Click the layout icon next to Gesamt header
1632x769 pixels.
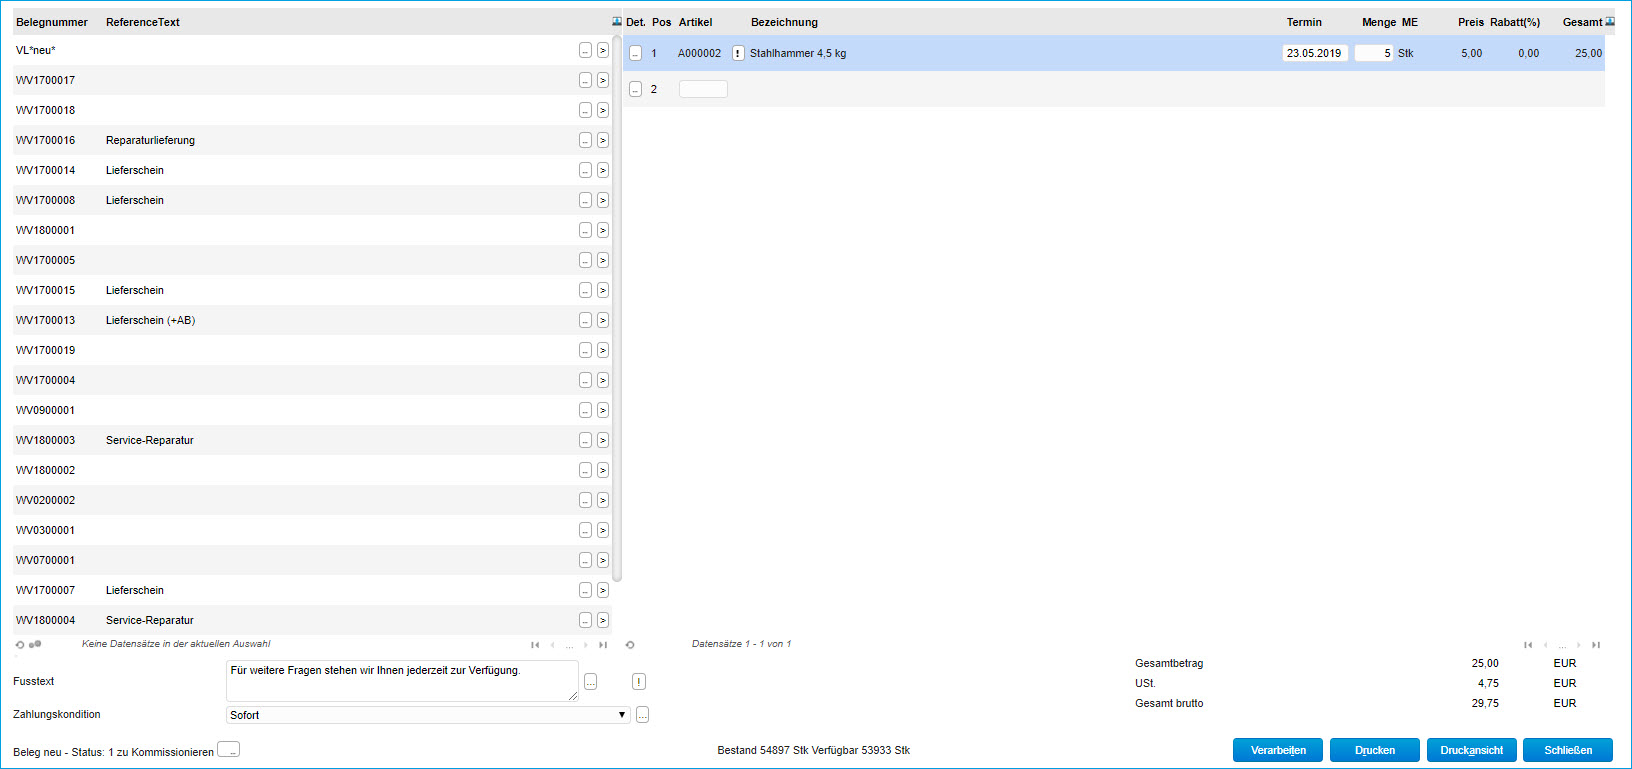point(1610,21)
